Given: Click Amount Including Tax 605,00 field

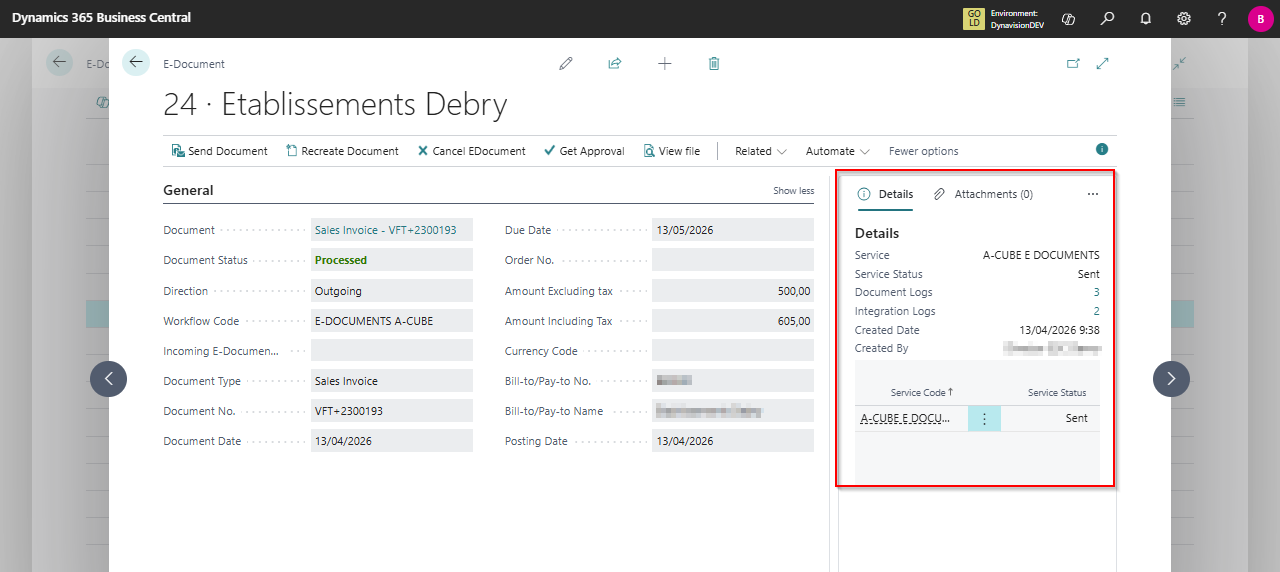Looking at the screenshot, I should coord(733,321).
